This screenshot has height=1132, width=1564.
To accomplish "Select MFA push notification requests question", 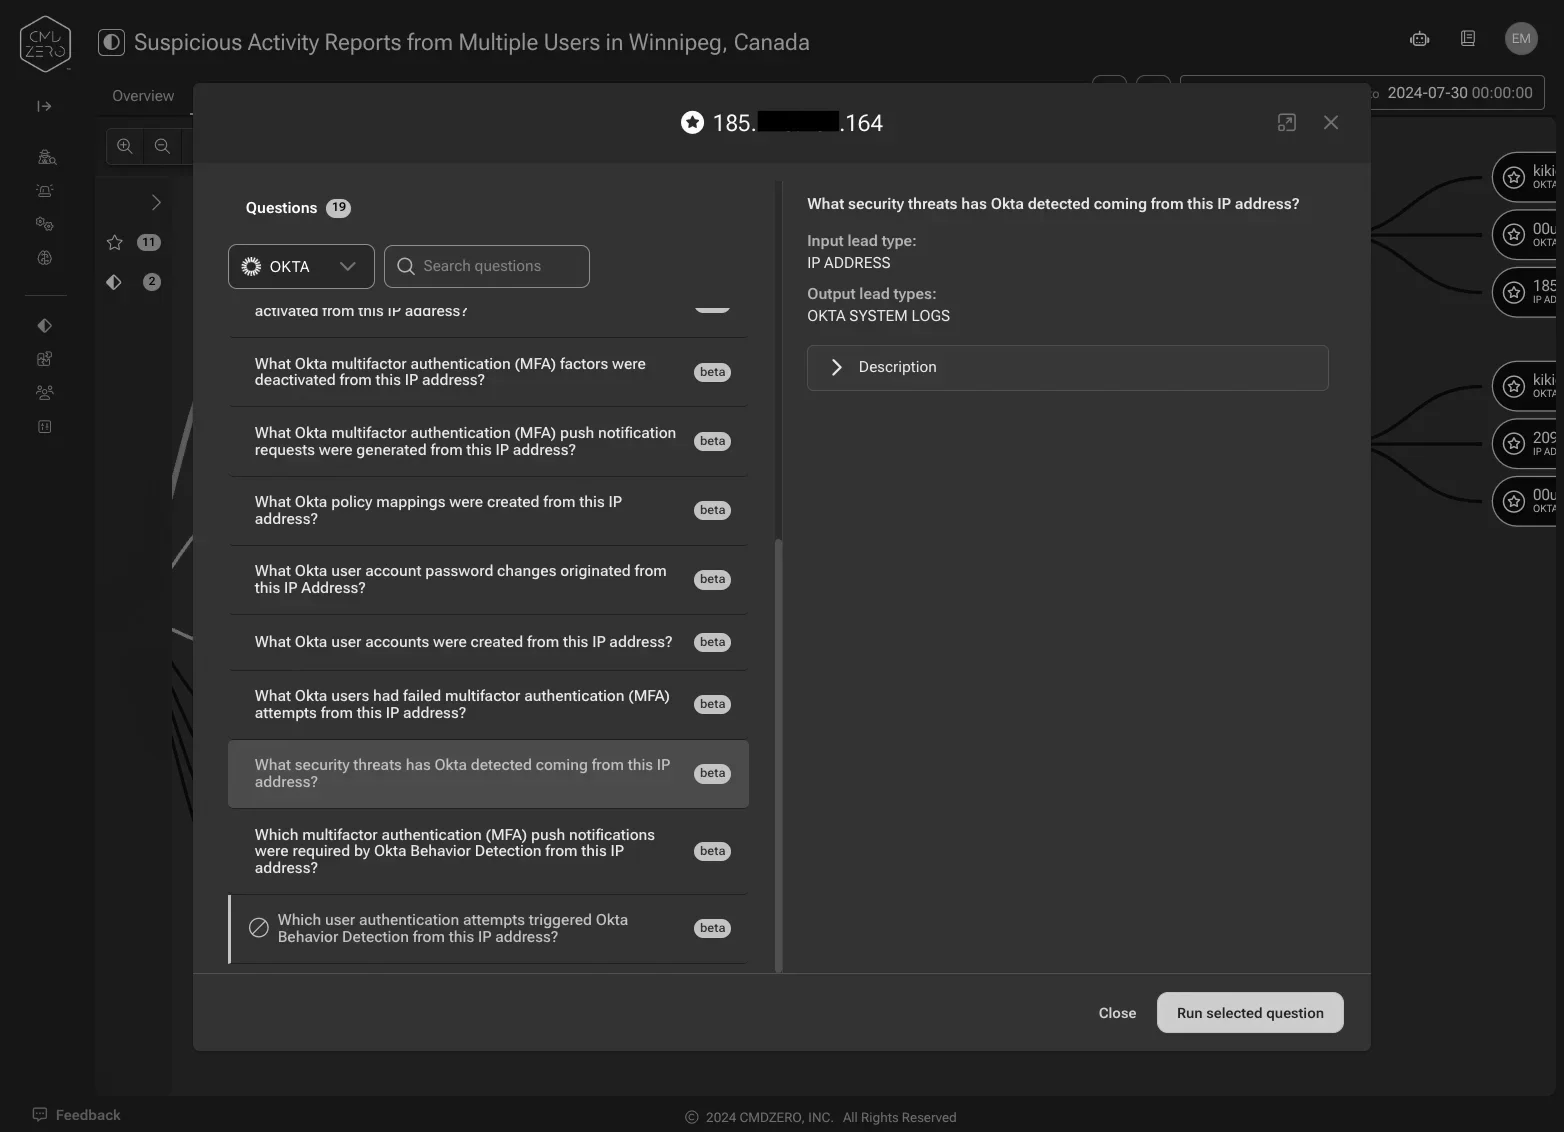I will (x=488, y=441).
